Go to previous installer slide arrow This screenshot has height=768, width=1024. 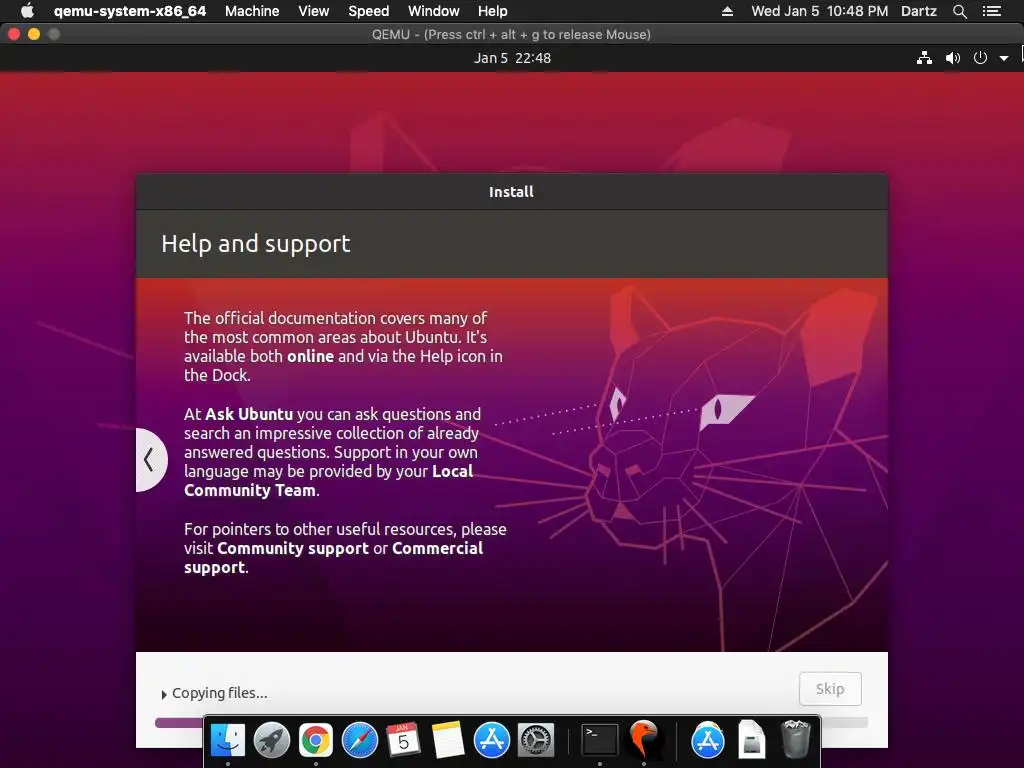coord(150,460)
